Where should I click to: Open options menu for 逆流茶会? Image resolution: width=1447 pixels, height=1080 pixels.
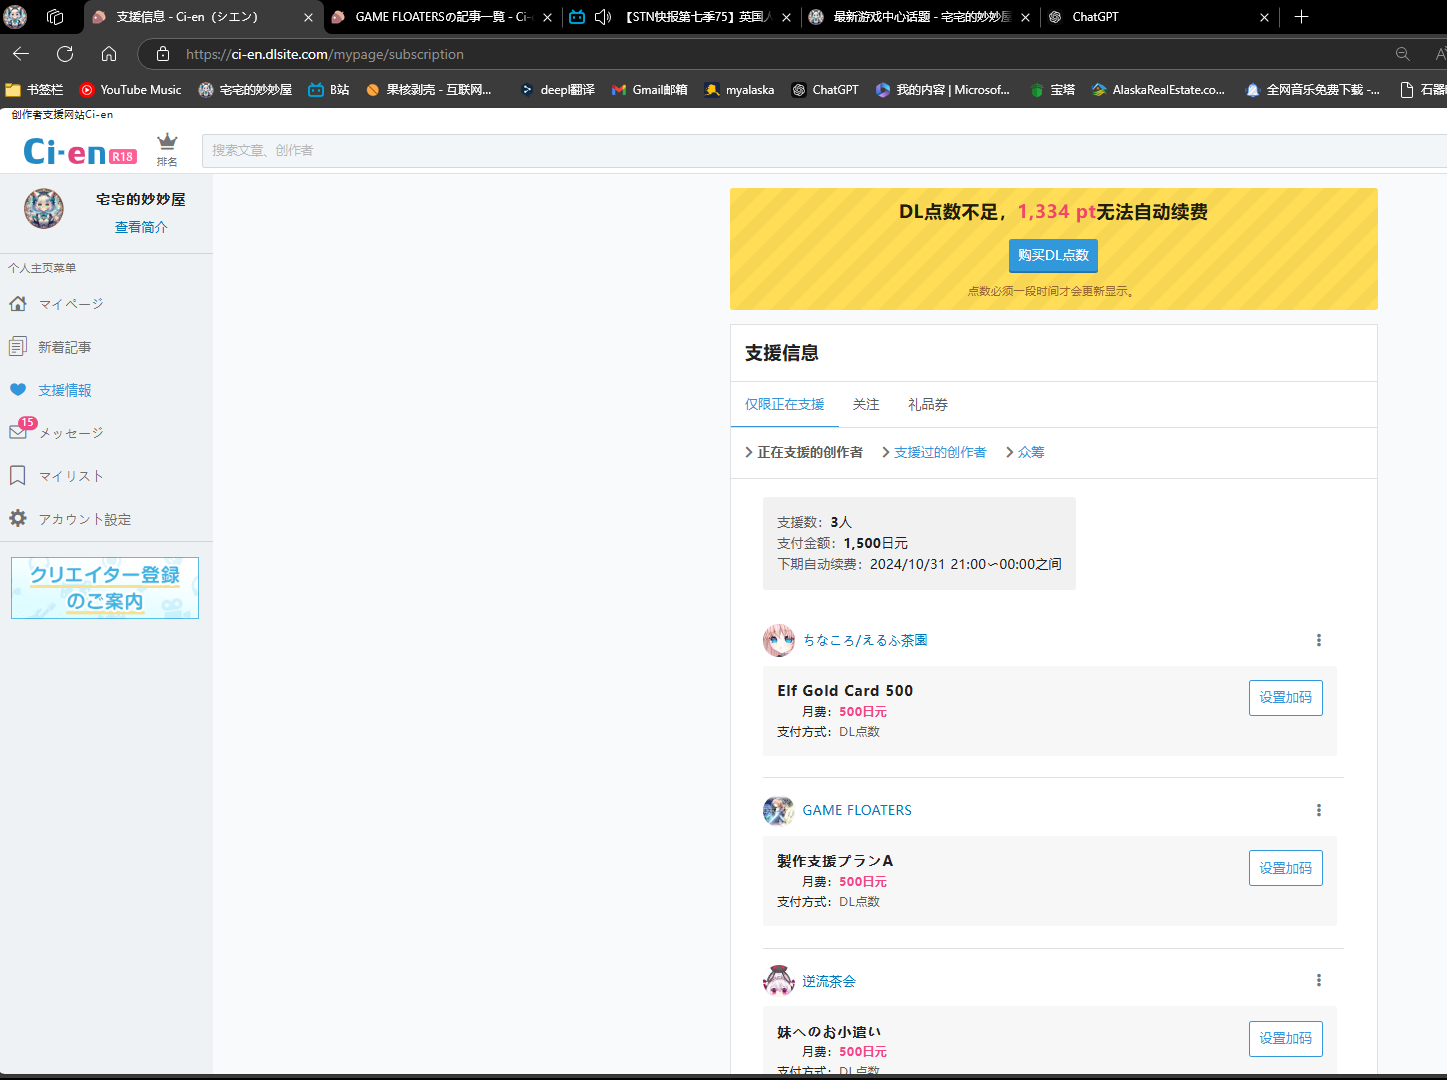1319,980
